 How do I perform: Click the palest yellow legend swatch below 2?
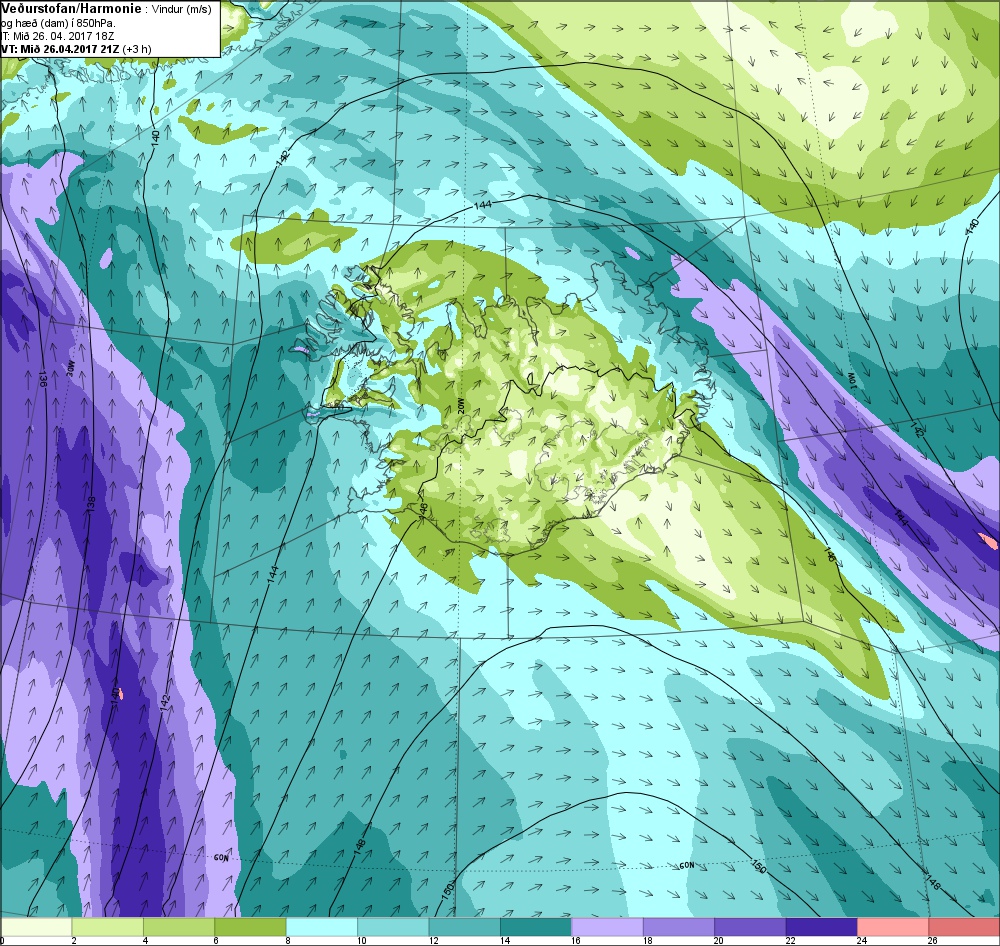pos(36,926)
